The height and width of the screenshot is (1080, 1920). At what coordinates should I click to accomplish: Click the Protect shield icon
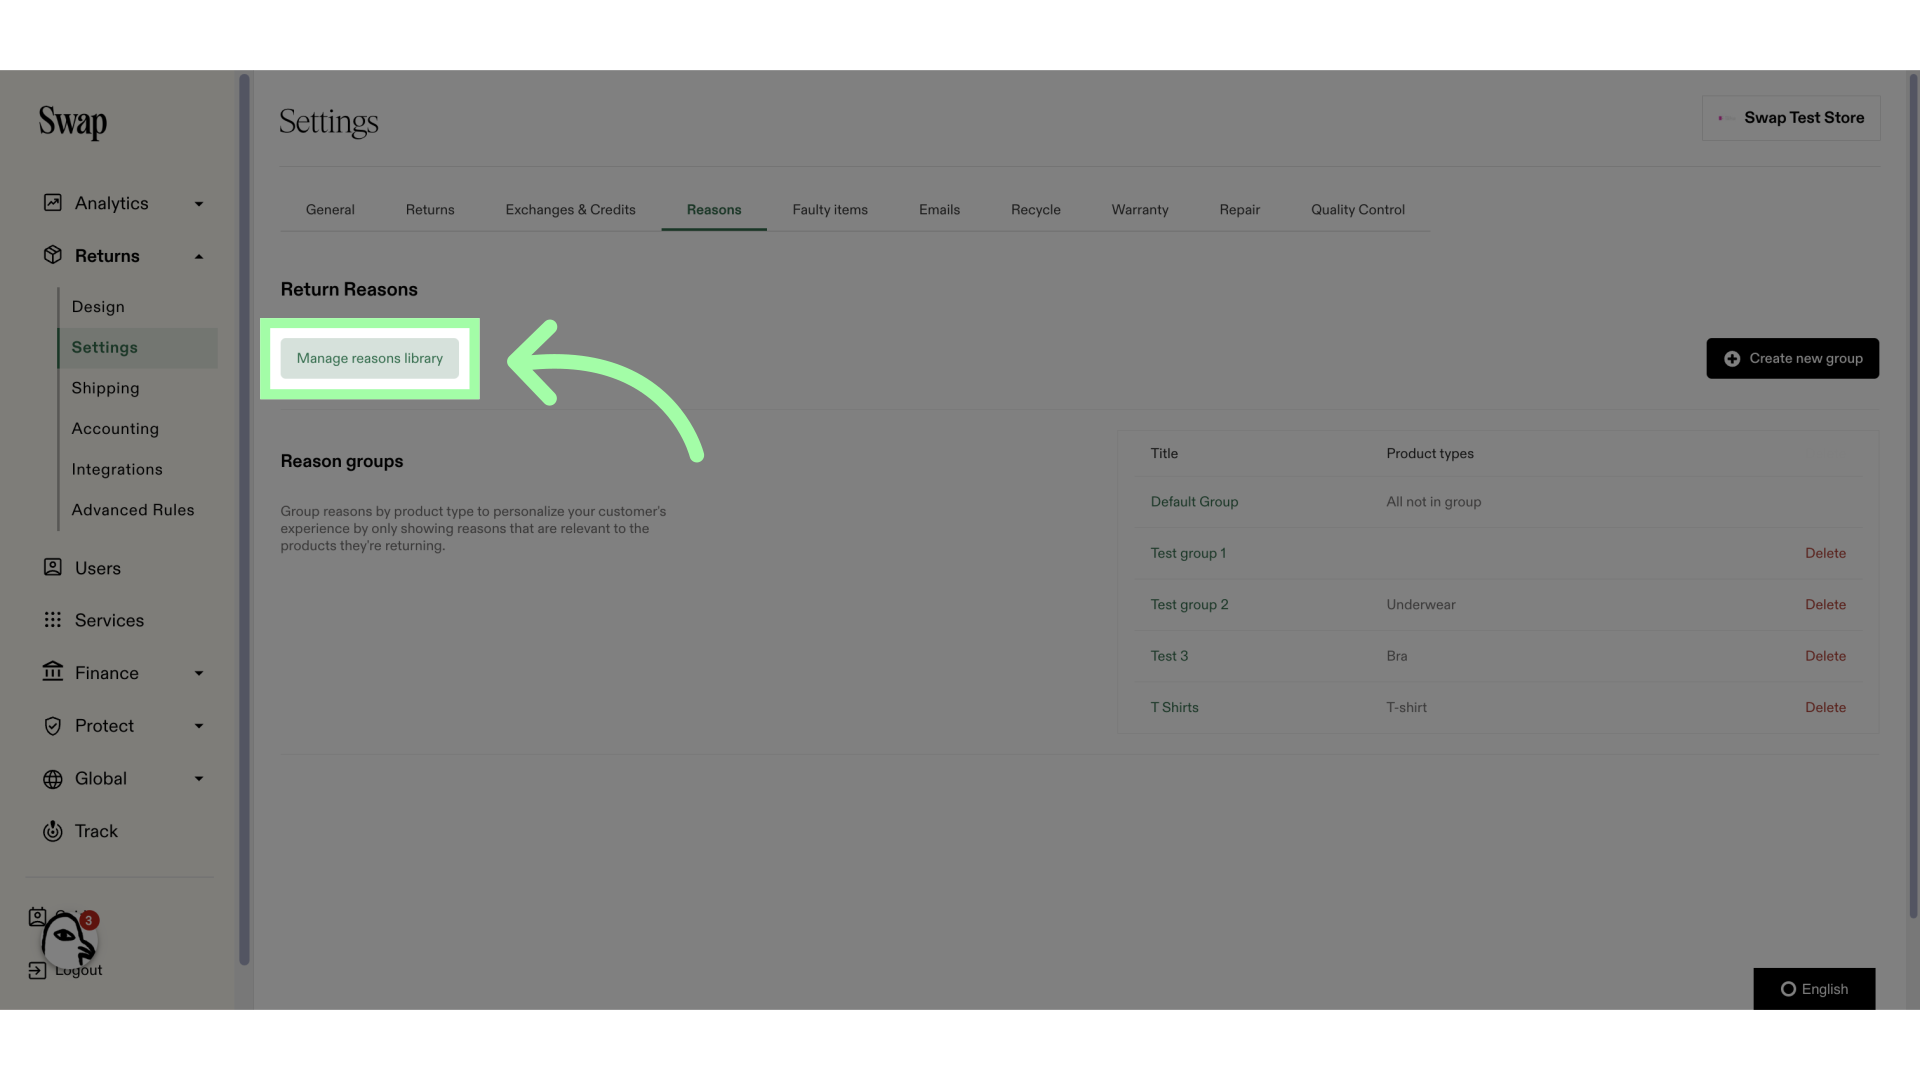(x=53, y=726)
